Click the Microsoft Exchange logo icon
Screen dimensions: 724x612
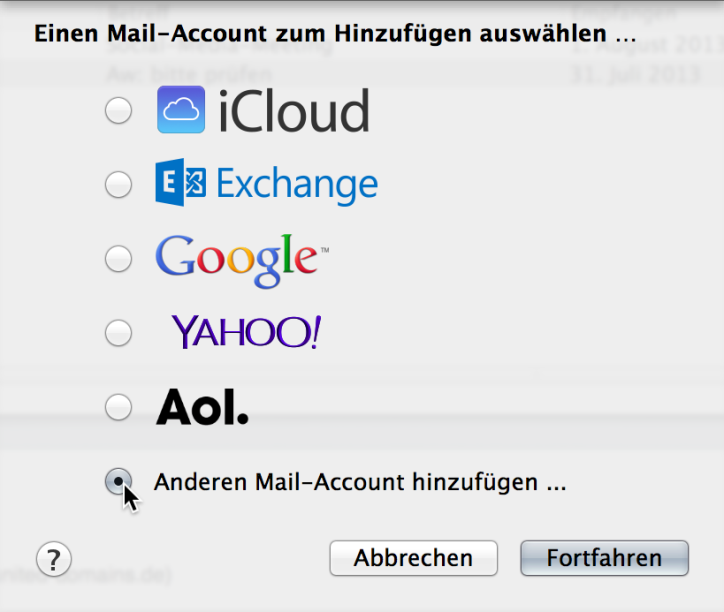point(181,182)
